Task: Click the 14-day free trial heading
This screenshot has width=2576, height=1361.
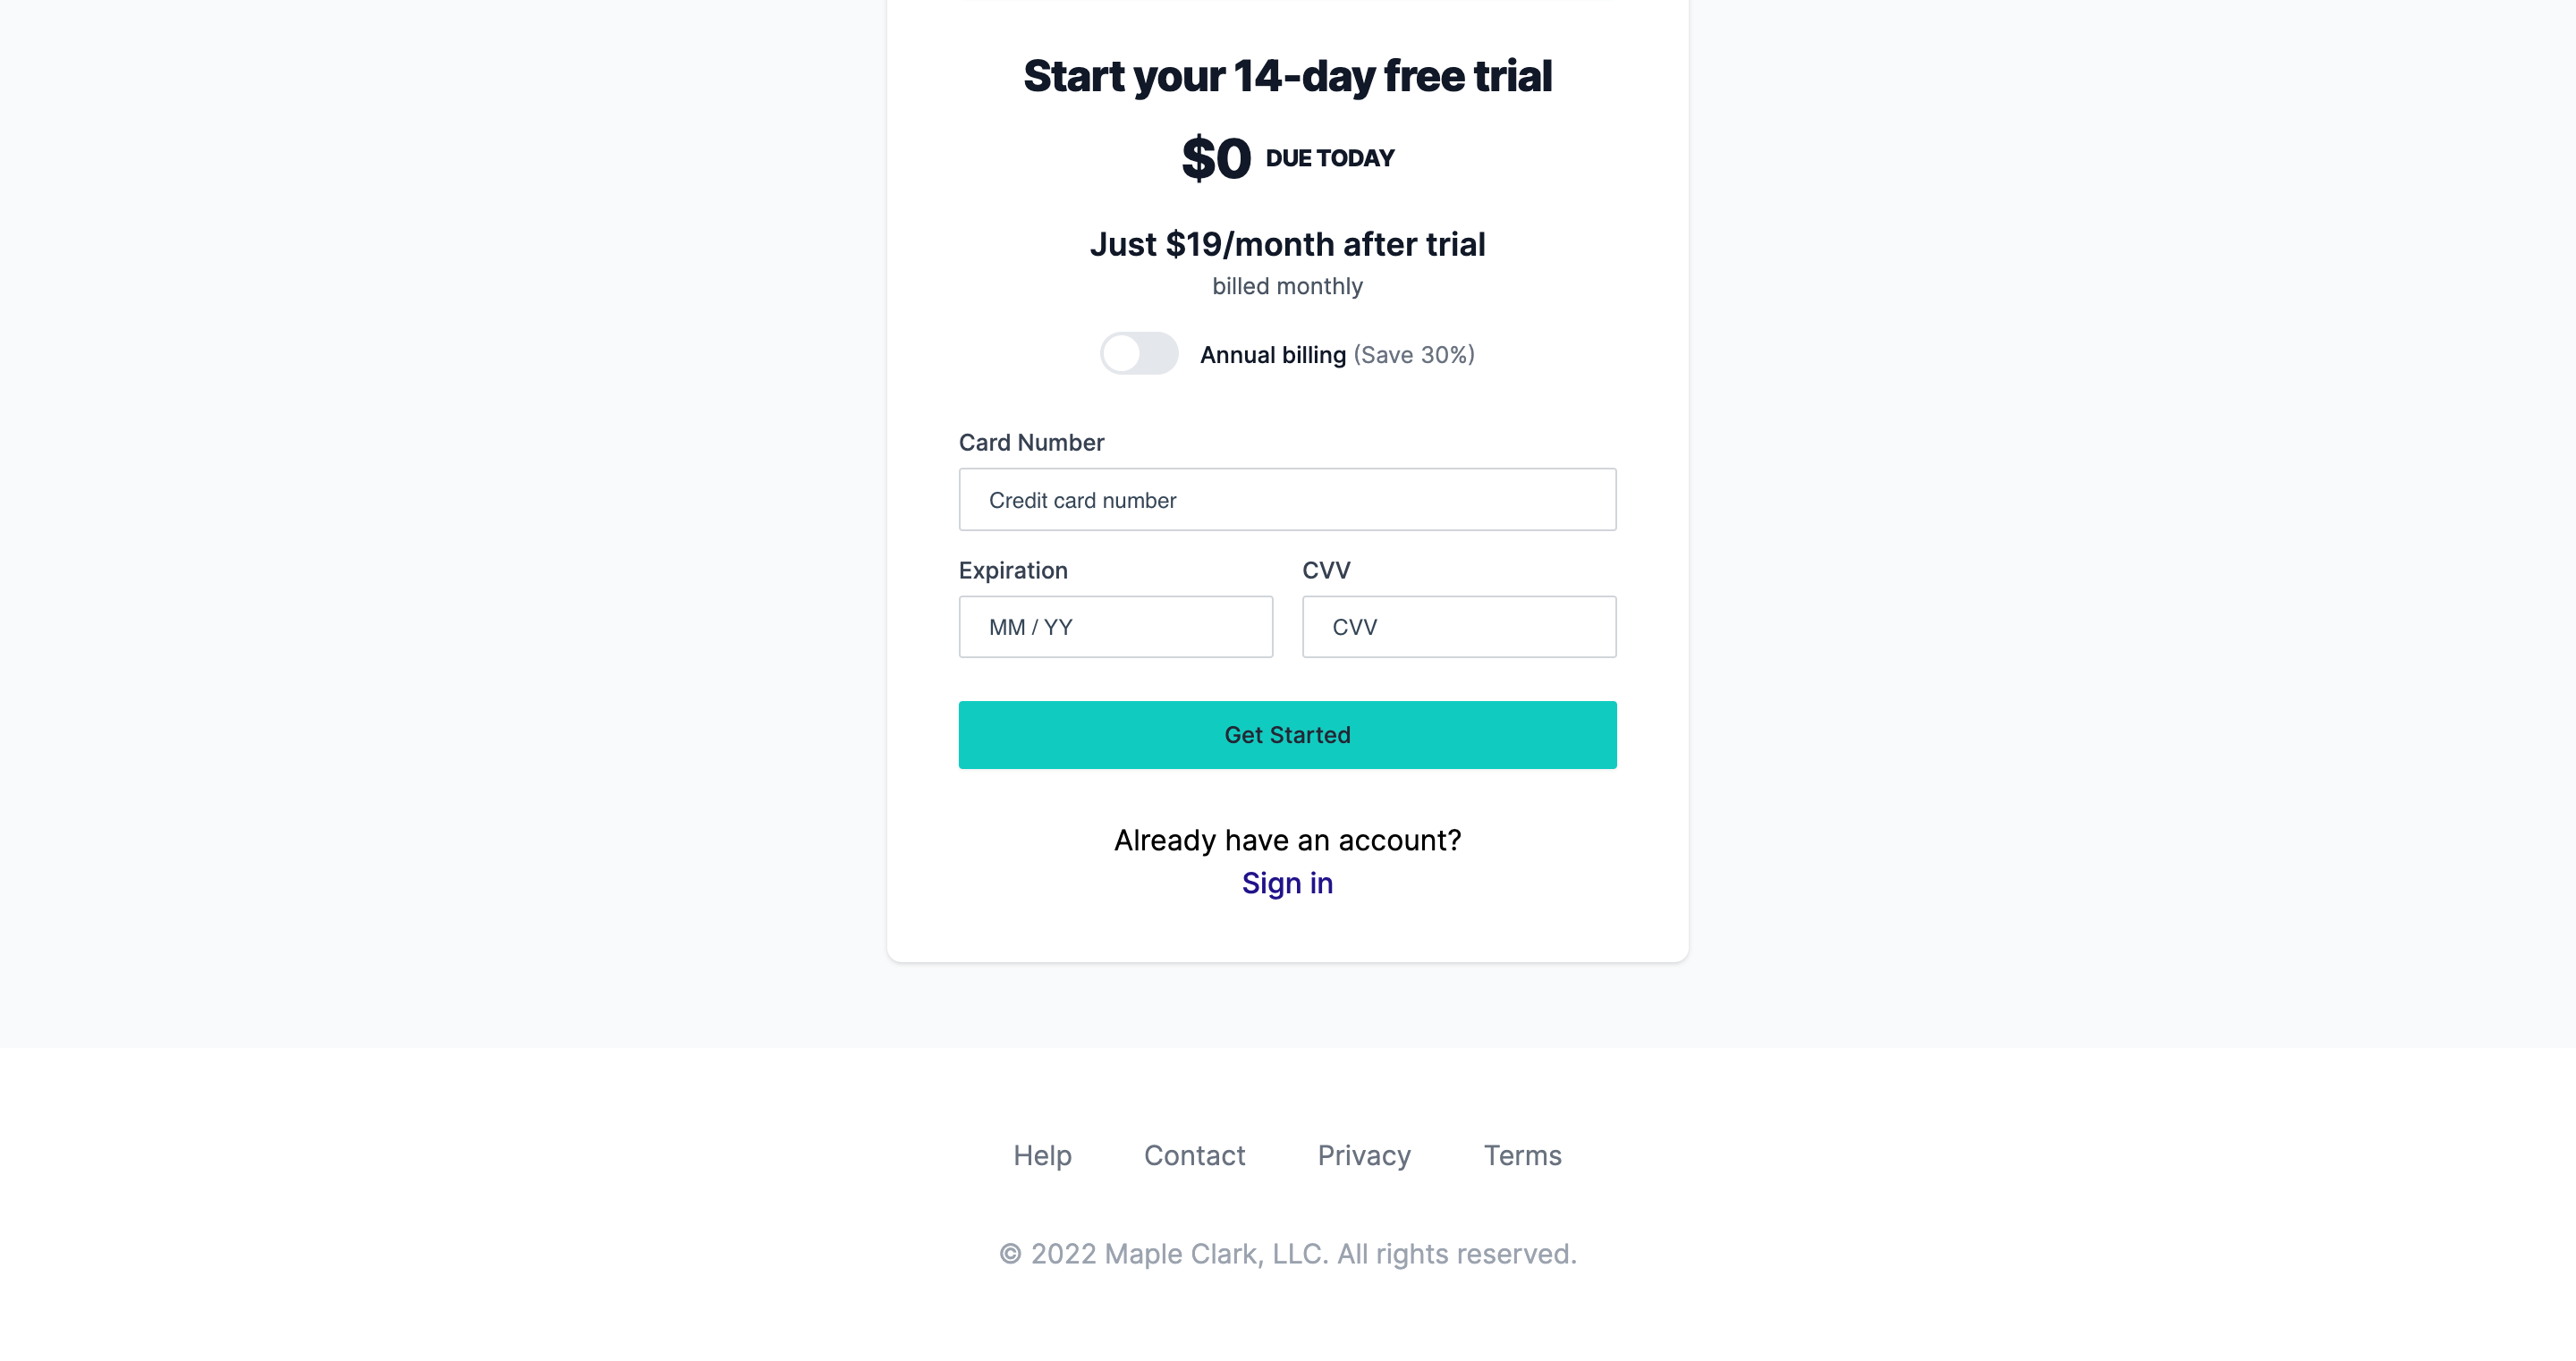Action: point(1287,75)
